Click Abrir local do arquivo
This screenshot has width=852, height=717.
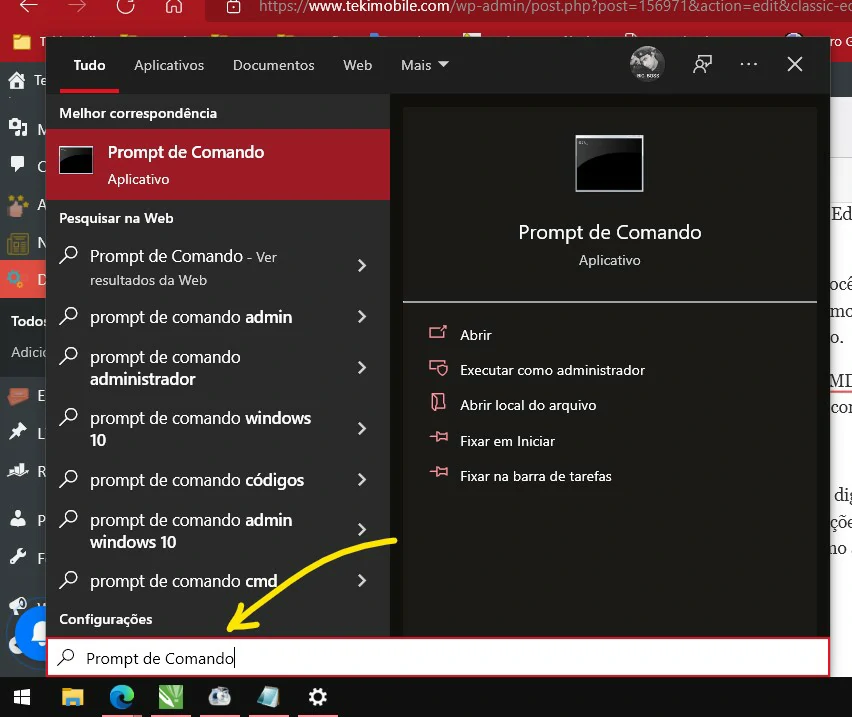(x=528, y=406)
